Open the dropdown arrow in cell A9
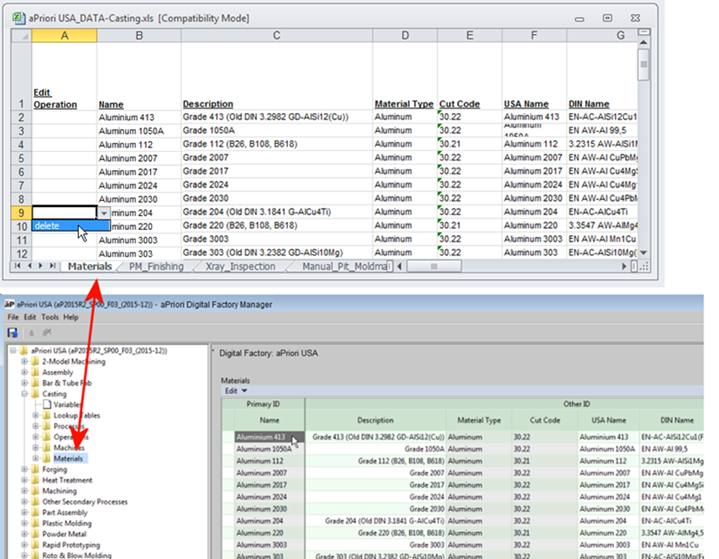Image resolution: width=719 pixels, height=559 pixels. pyautogui.click(x=104, y=213)
